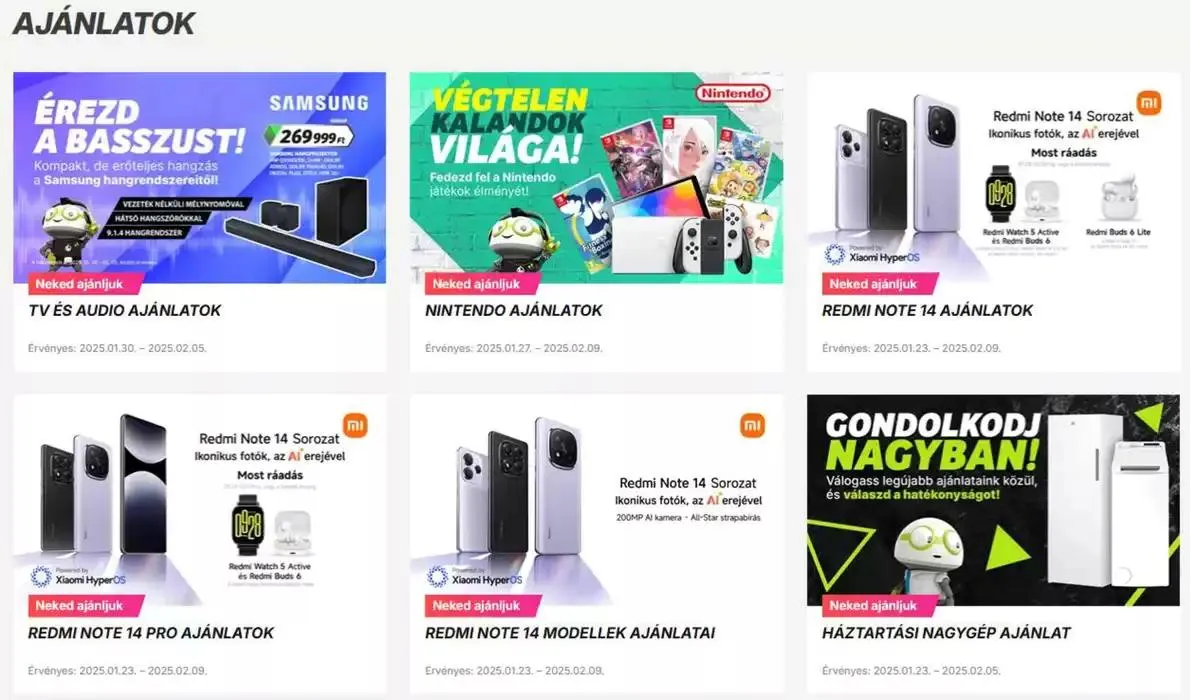Open the REDMI NOTE 14 AJÁNLATOK title
The width and height of the screenshot is (1190, 700).
point(927,311)
